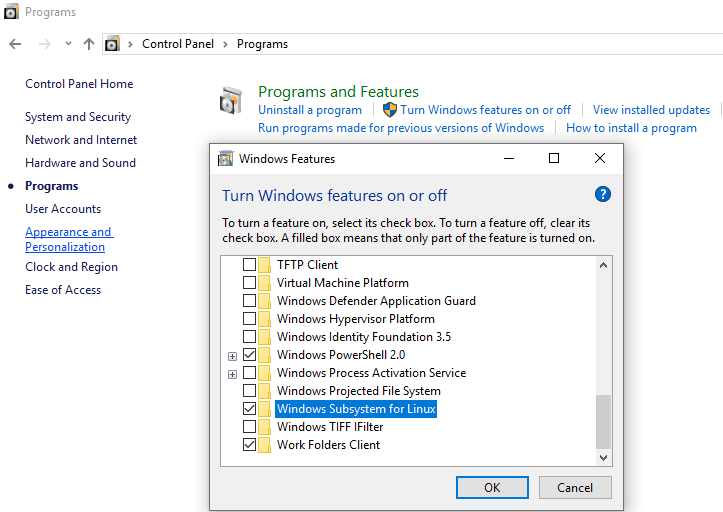Screen dimensions: 723x512
Task: Click the features list scrollbar thumb
Action: pyautogui.click(x=602, y=420)
